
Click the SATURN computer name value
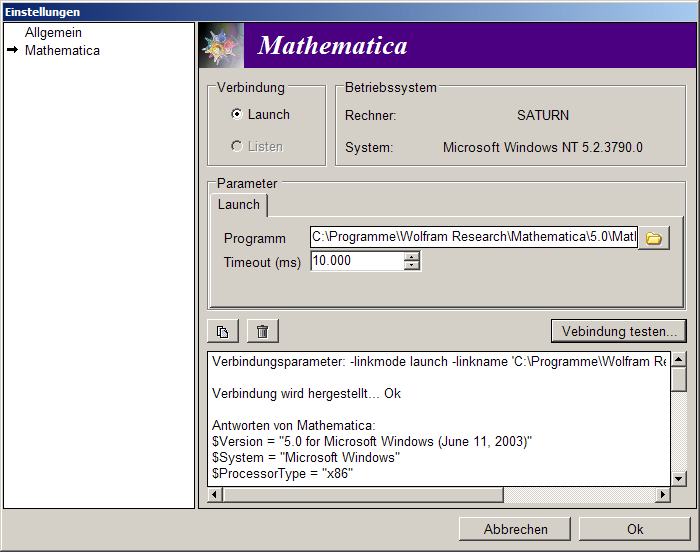click(x=543, y=116)
